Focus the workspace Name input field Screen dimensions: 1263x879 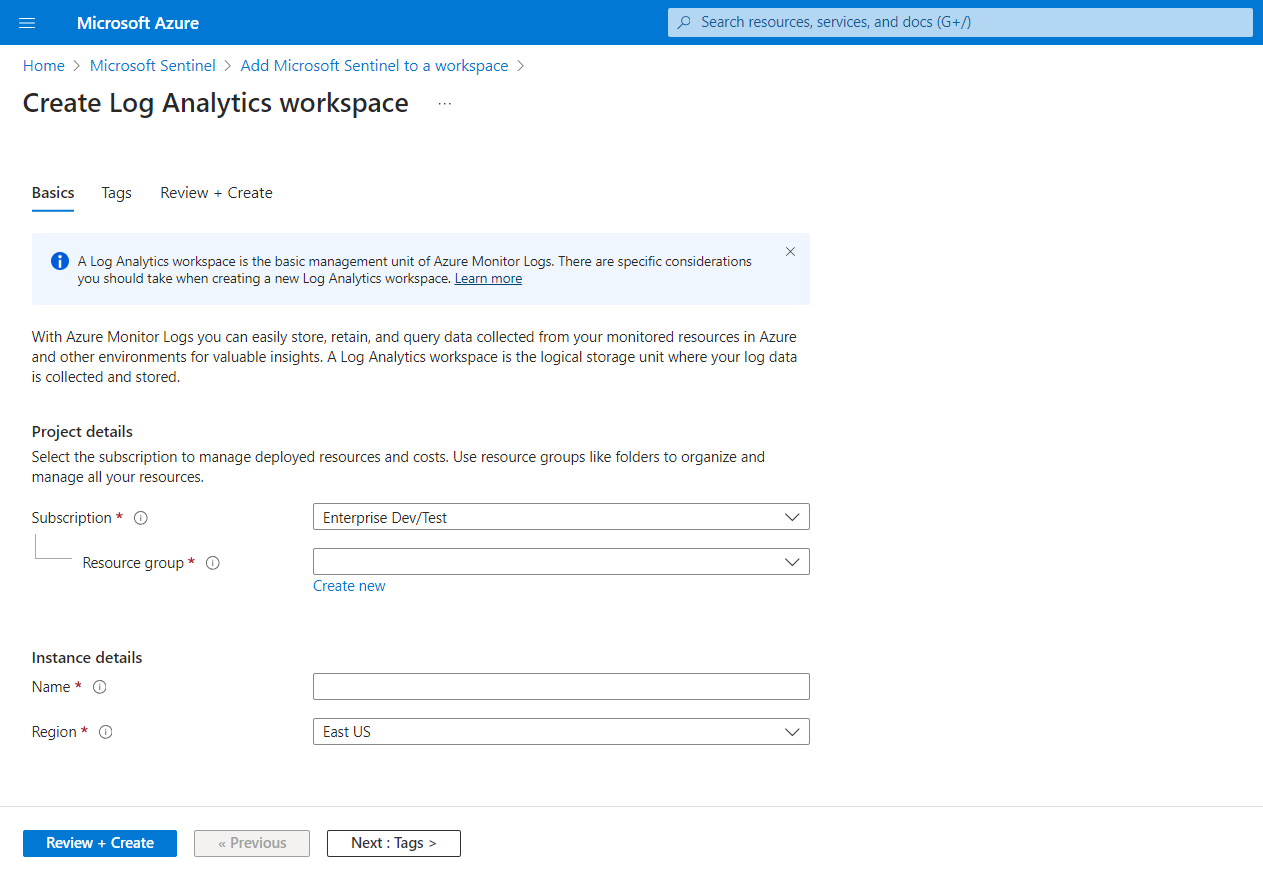point(561,687)
